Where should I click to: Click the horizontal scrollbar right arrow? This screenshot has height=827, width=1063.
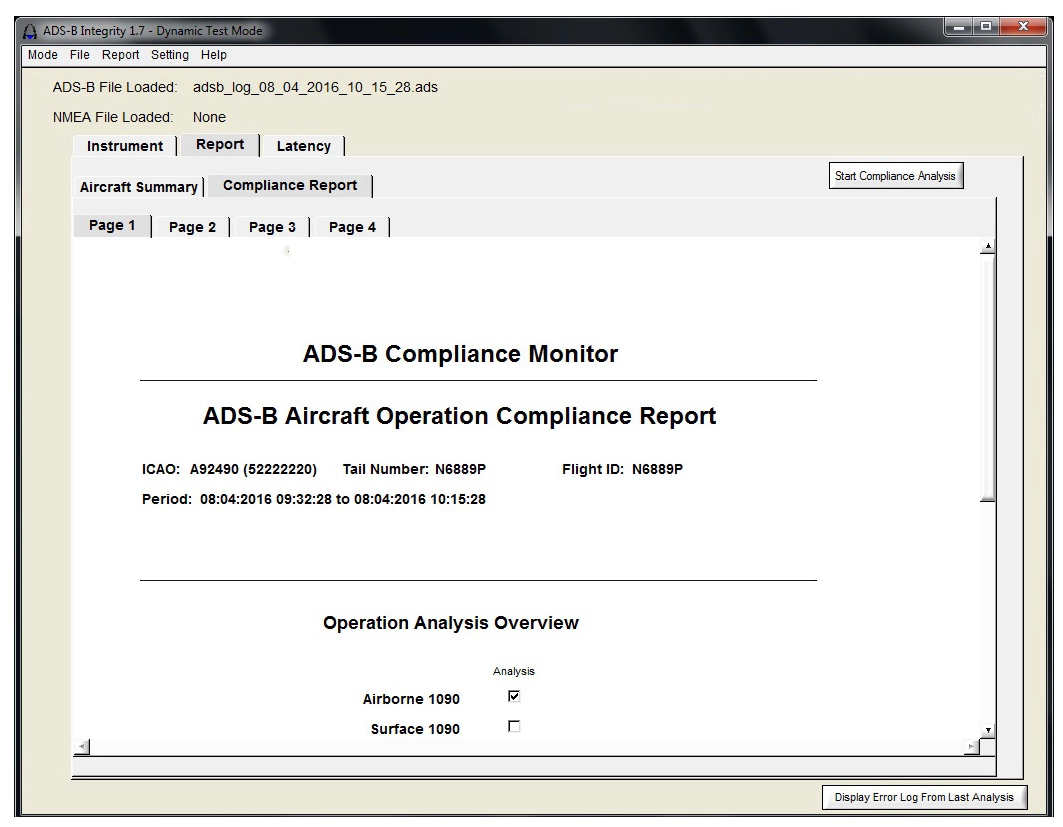point(971,747)
